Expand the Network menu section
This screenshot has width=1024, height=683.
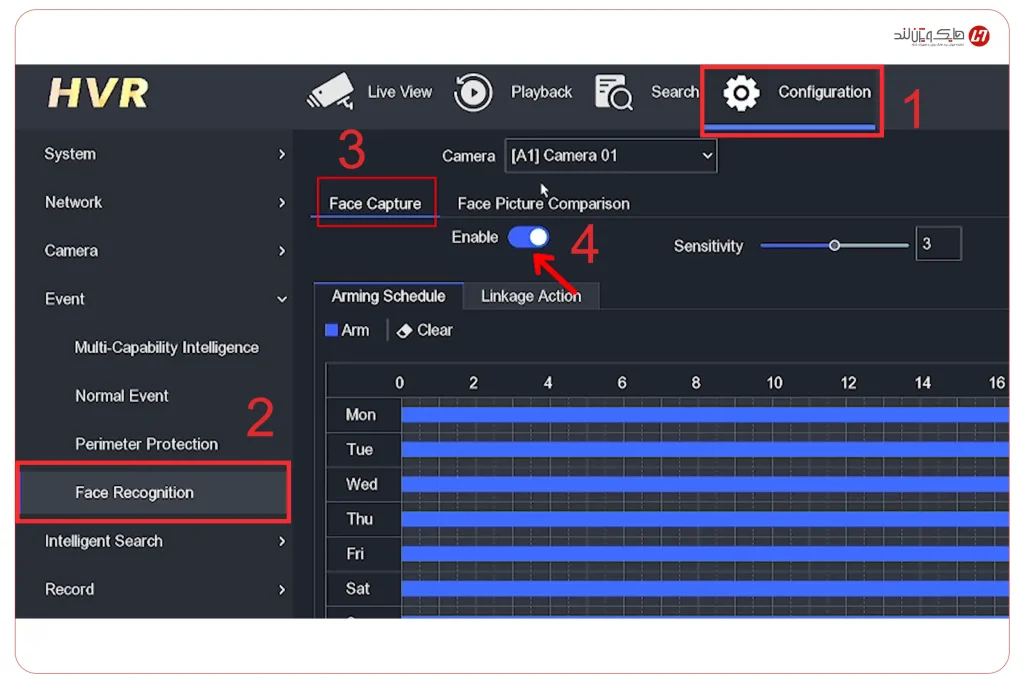click(164, 202)
